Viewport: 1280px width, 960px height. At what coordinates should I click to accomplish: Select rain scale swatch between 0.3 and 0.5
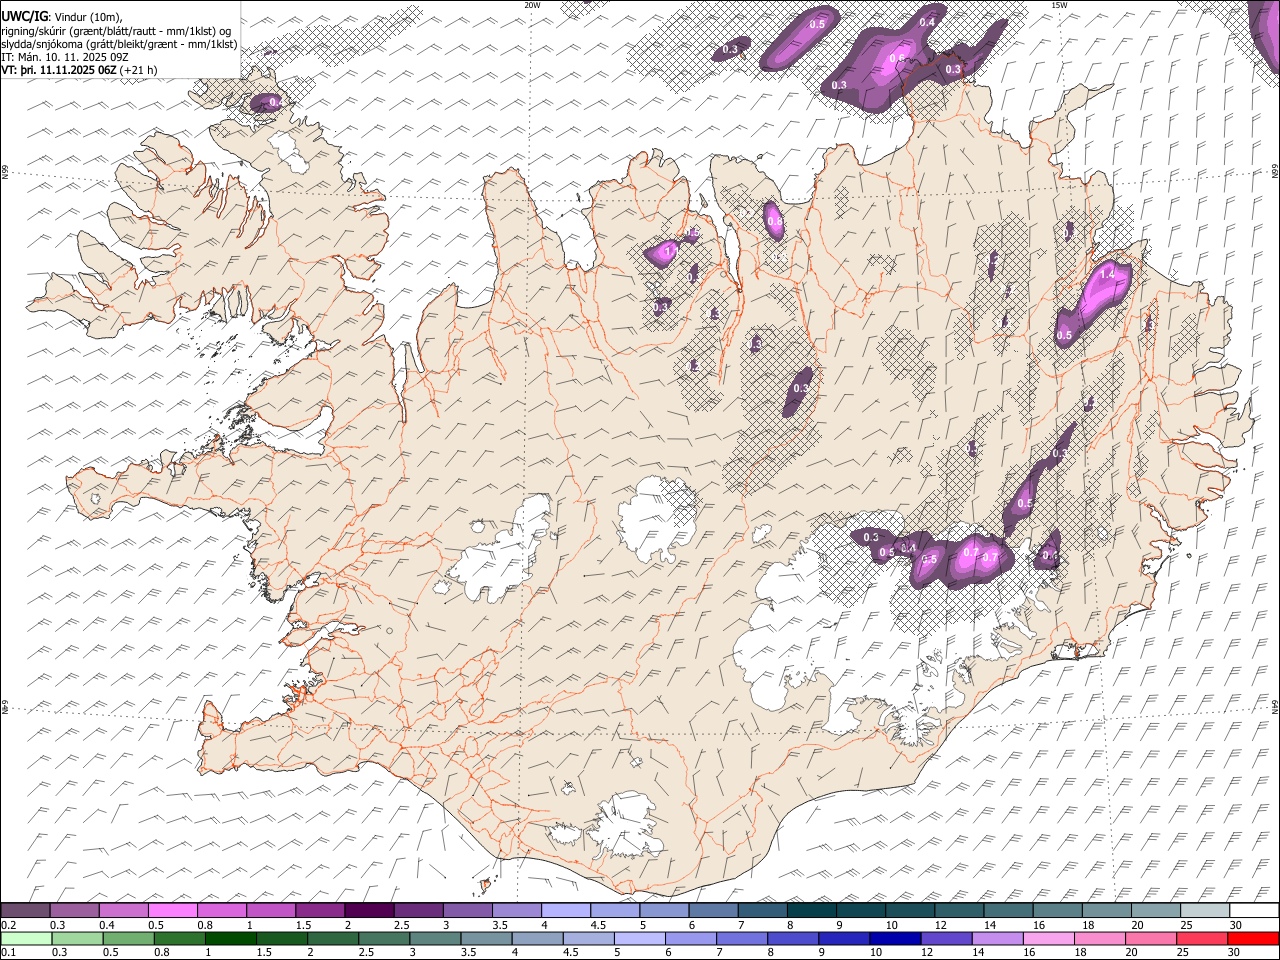click(x=77, y=938)
